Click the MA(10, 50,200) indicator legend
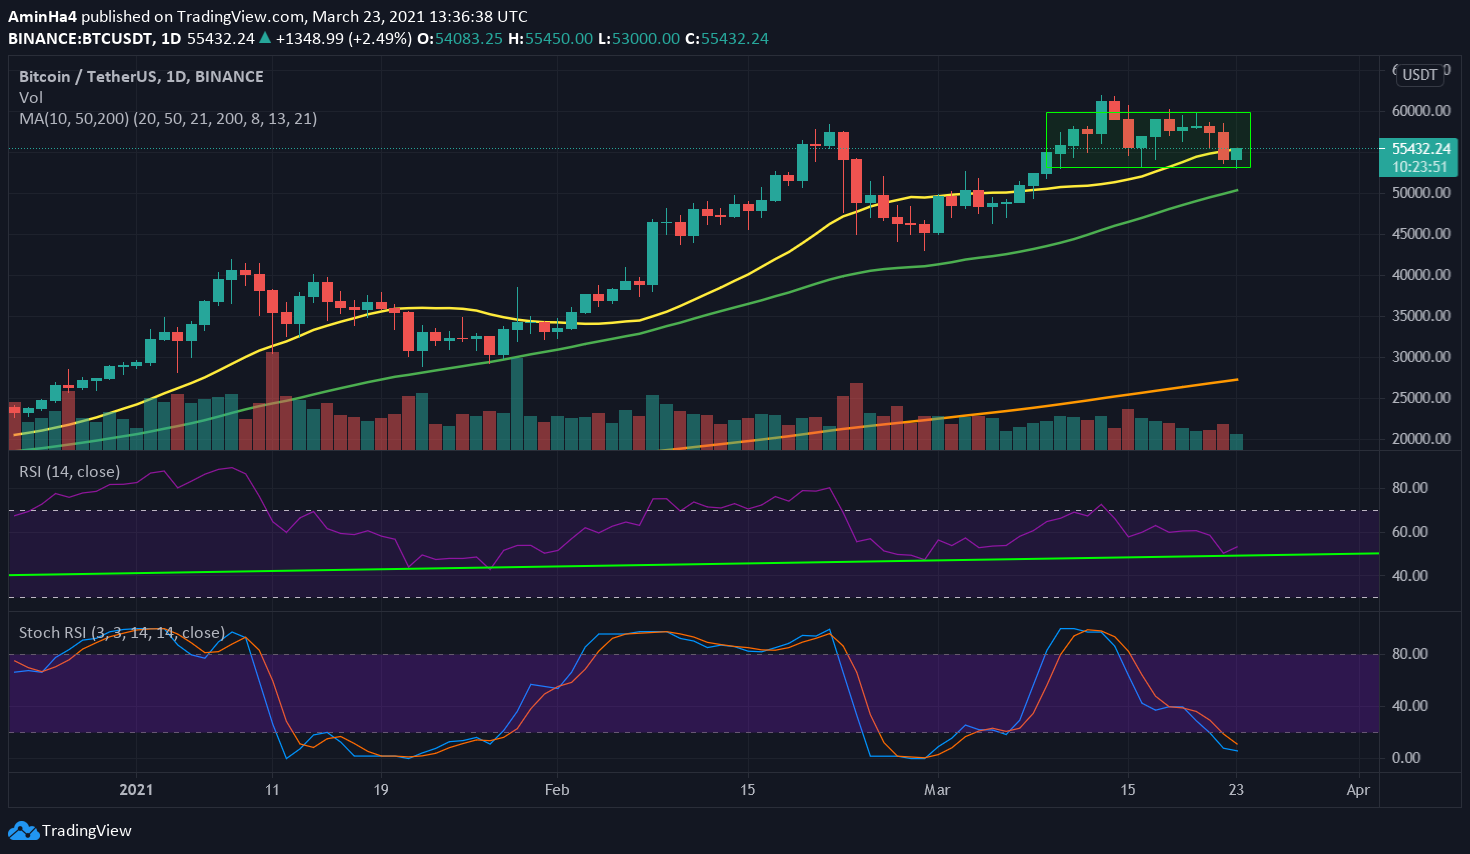 pyautogui.click(x=168, y=119)
